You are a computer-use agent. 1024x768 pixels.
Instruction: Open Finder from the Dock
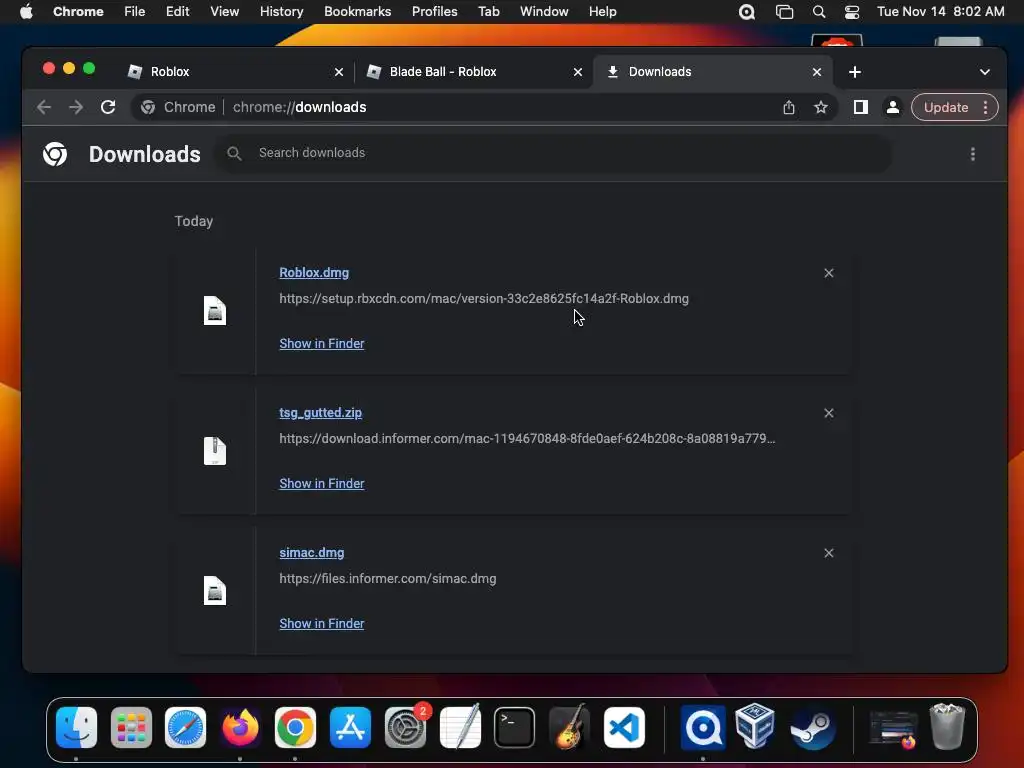pos(76,728)
